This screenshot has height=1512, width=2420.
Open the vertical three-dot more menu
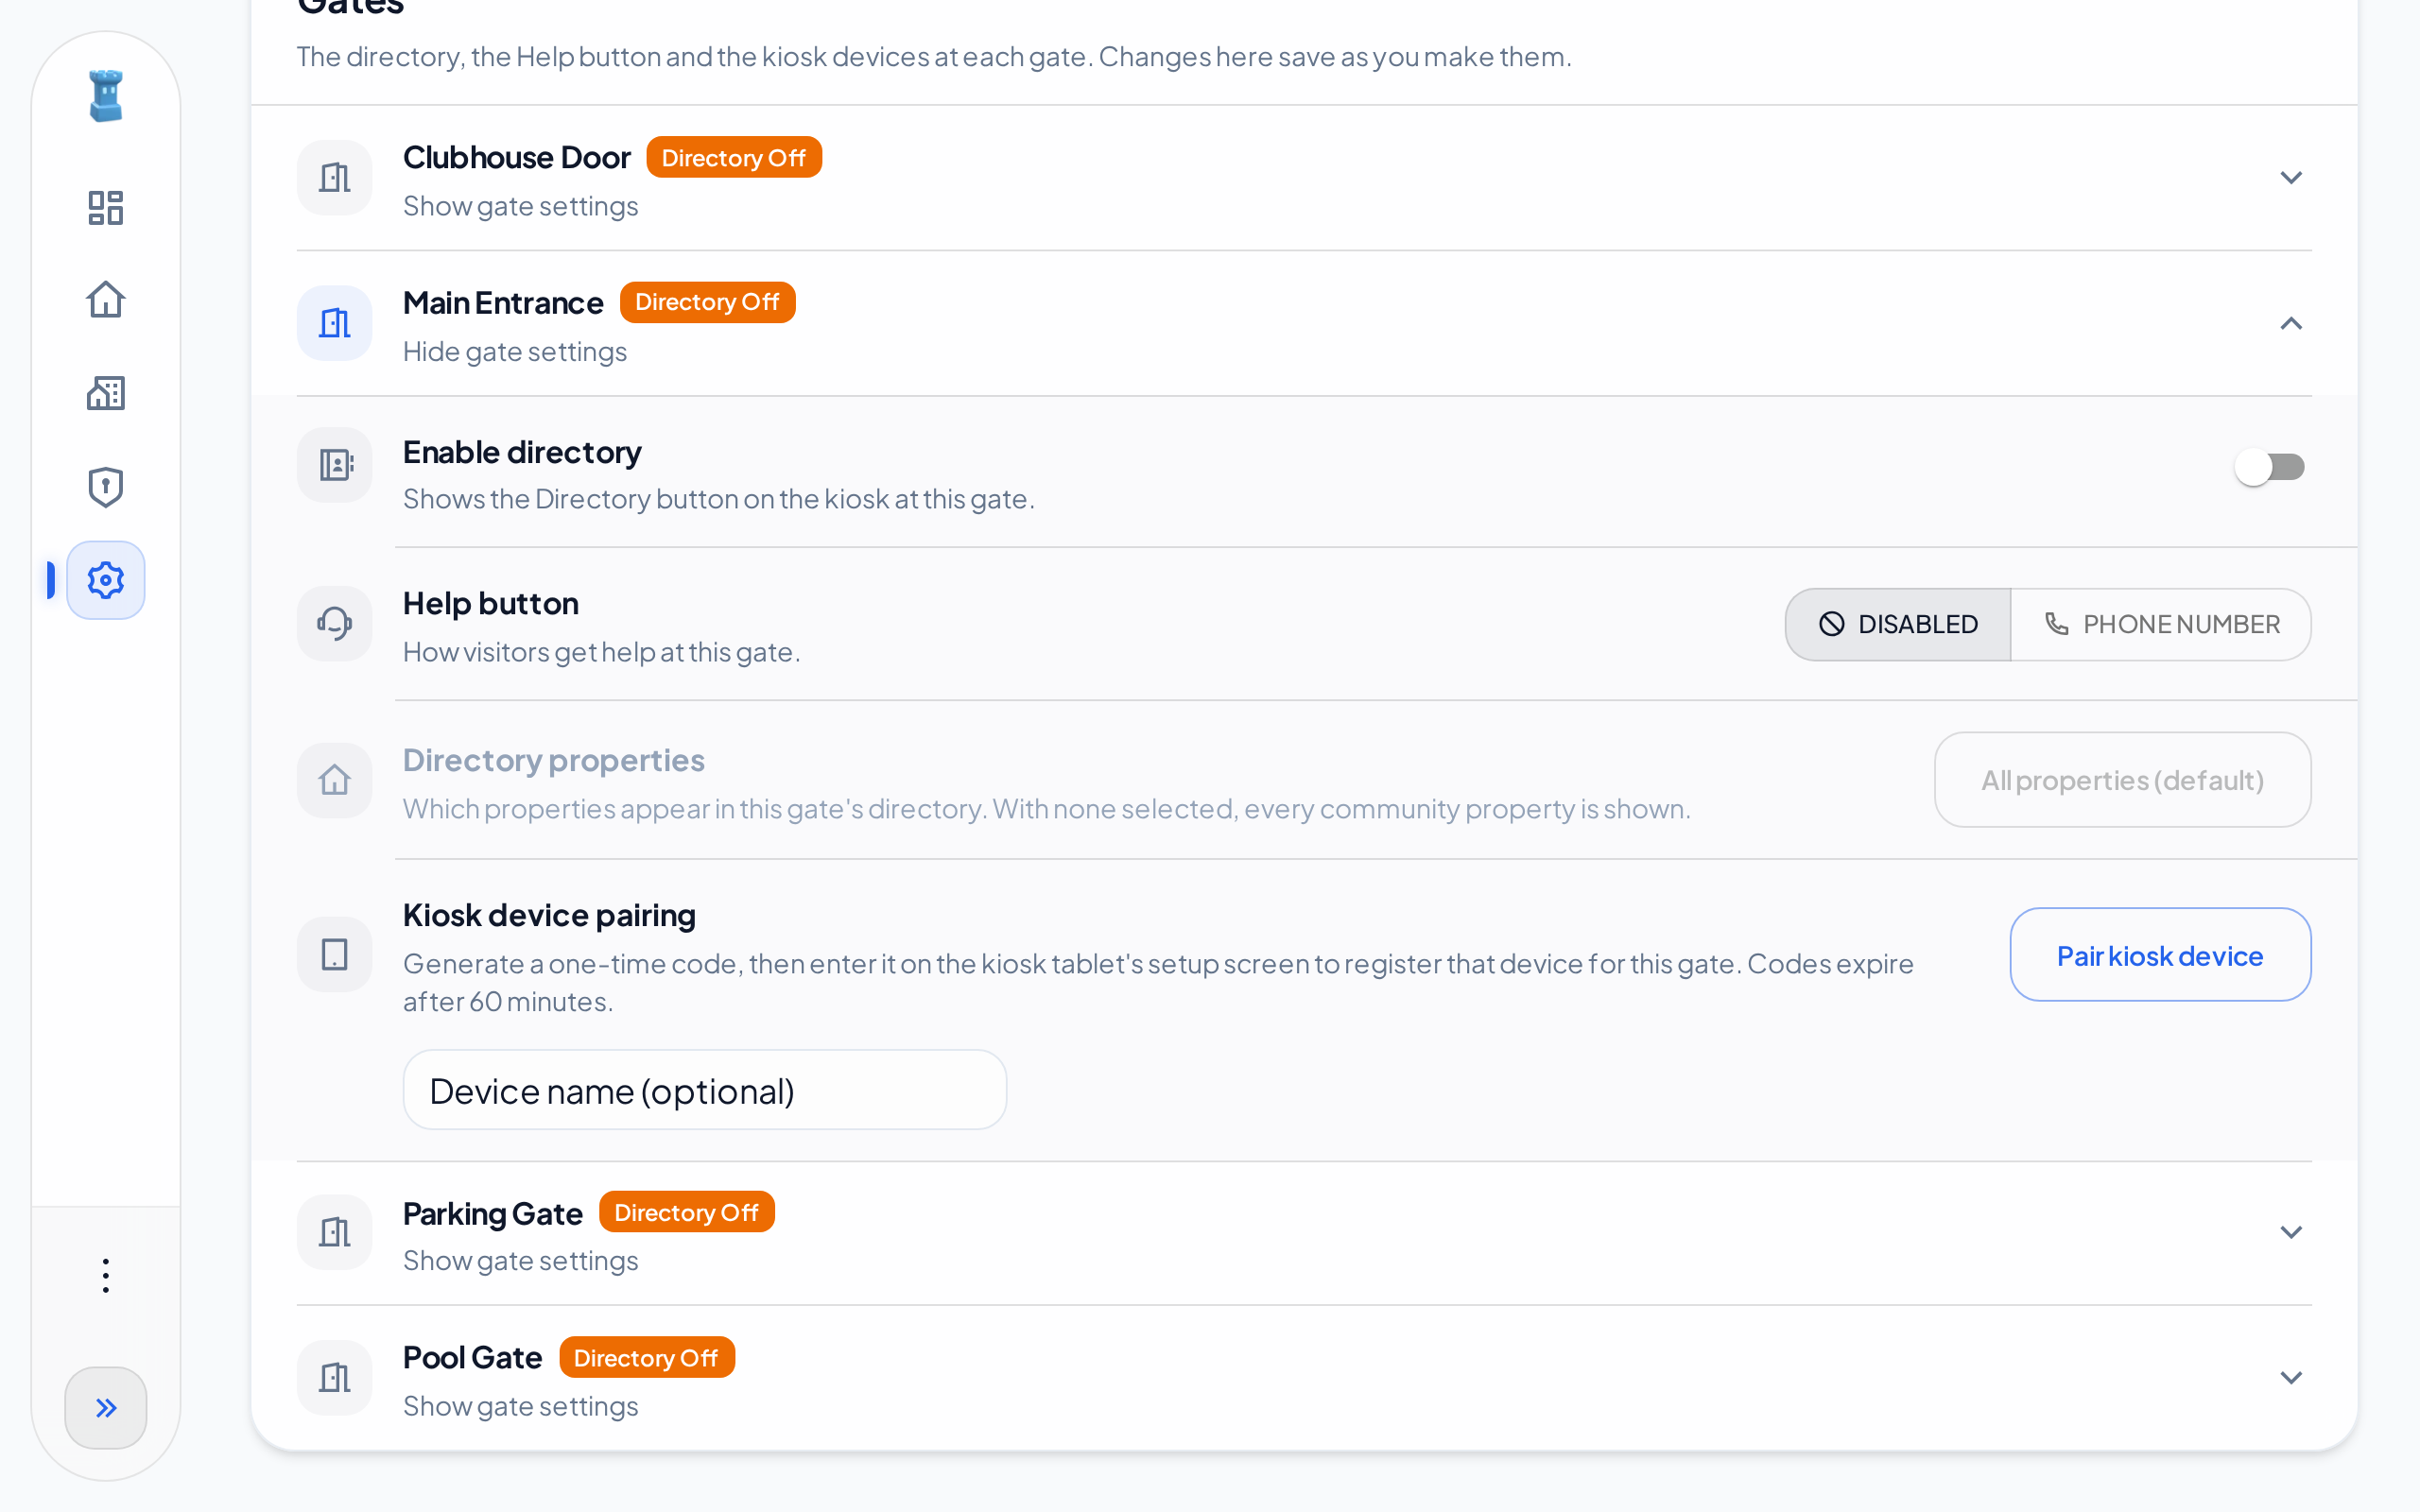pyautogui.click(x=106, y=1276)
